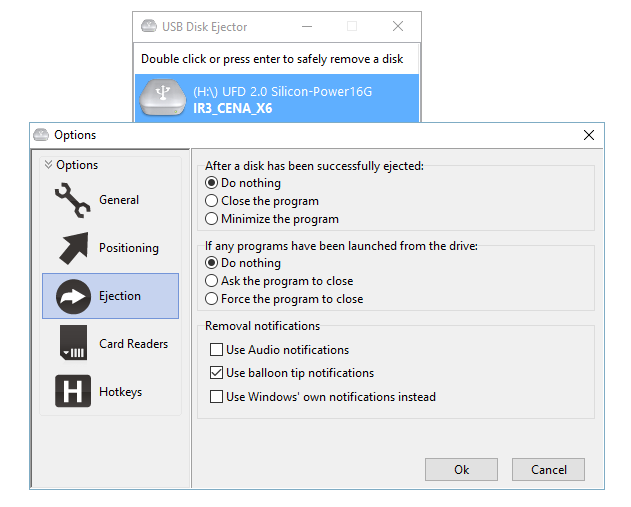Click the Ejection curved-arrow icon
This screenshot has width=631, height=507.
pos(73,296)
